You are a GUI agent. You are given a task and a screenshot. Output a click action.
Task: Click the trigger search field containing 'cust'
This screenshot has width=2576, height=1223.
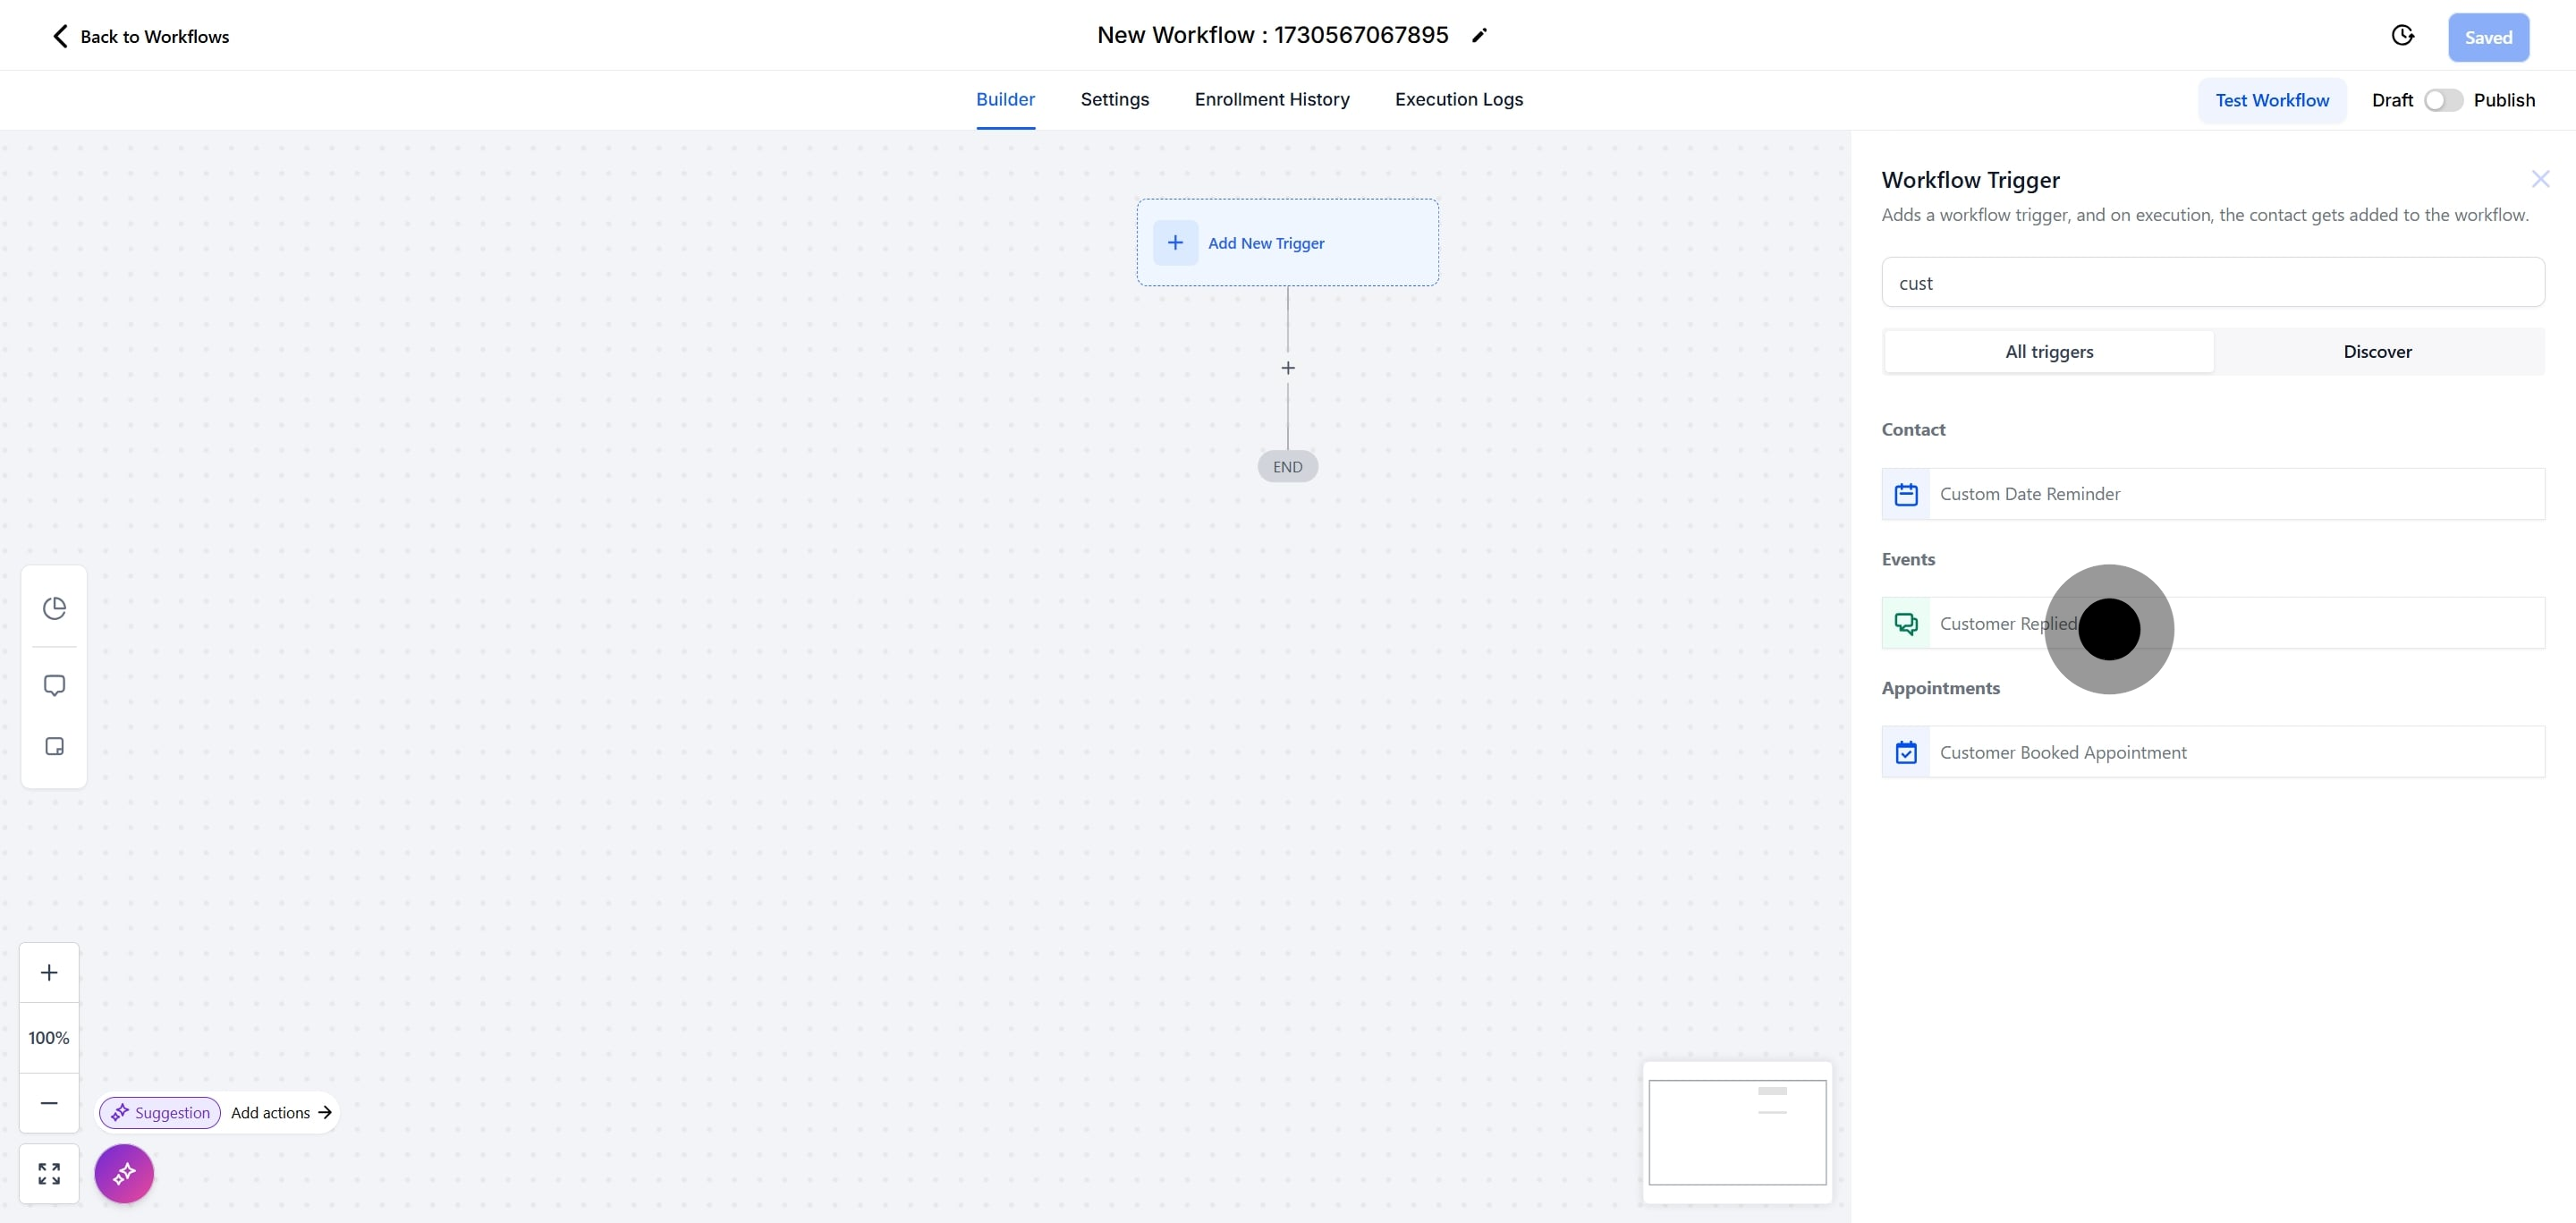2213,283
